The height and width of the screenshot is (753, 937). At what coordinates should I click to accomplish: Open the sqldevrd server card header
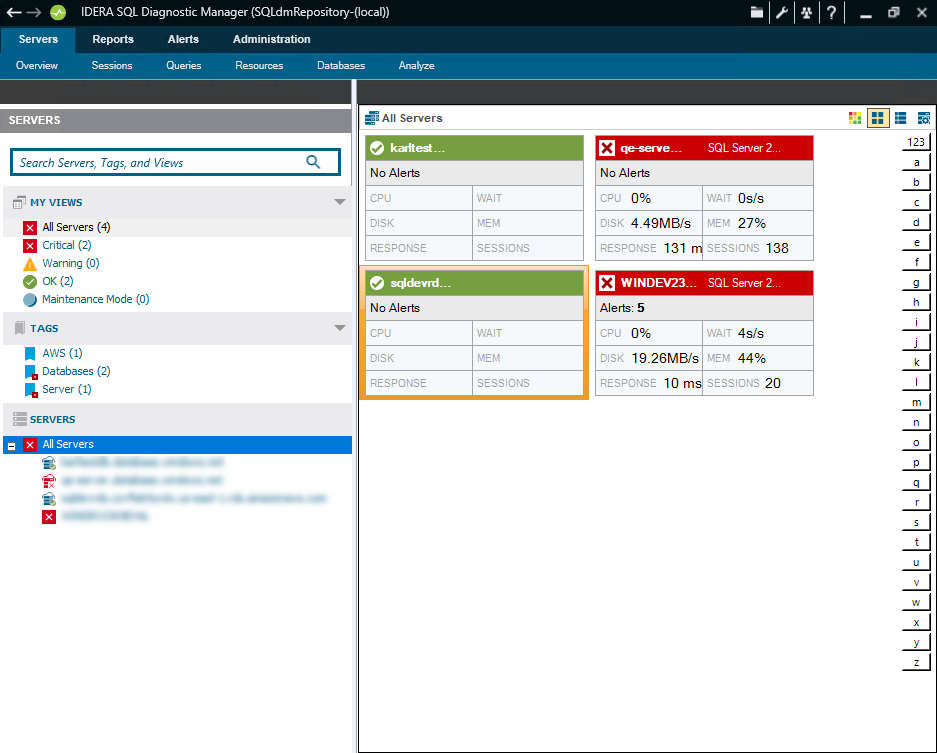coord(474,283)
